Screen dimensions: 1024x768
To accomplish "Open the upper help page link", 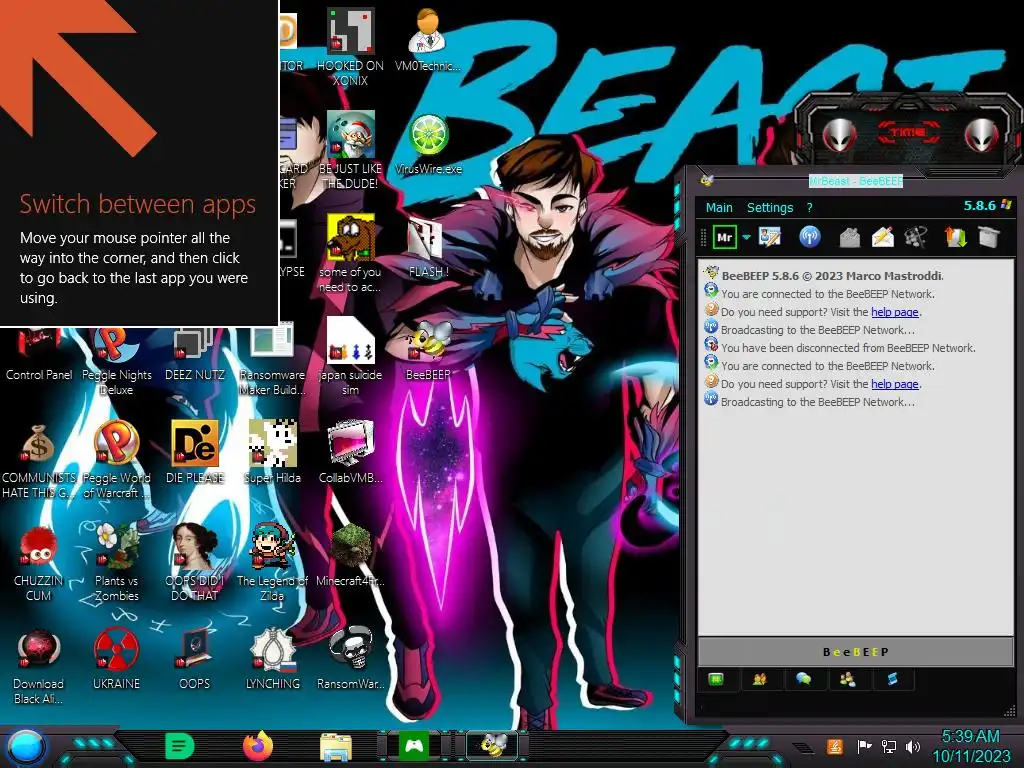I will point(895,312).
